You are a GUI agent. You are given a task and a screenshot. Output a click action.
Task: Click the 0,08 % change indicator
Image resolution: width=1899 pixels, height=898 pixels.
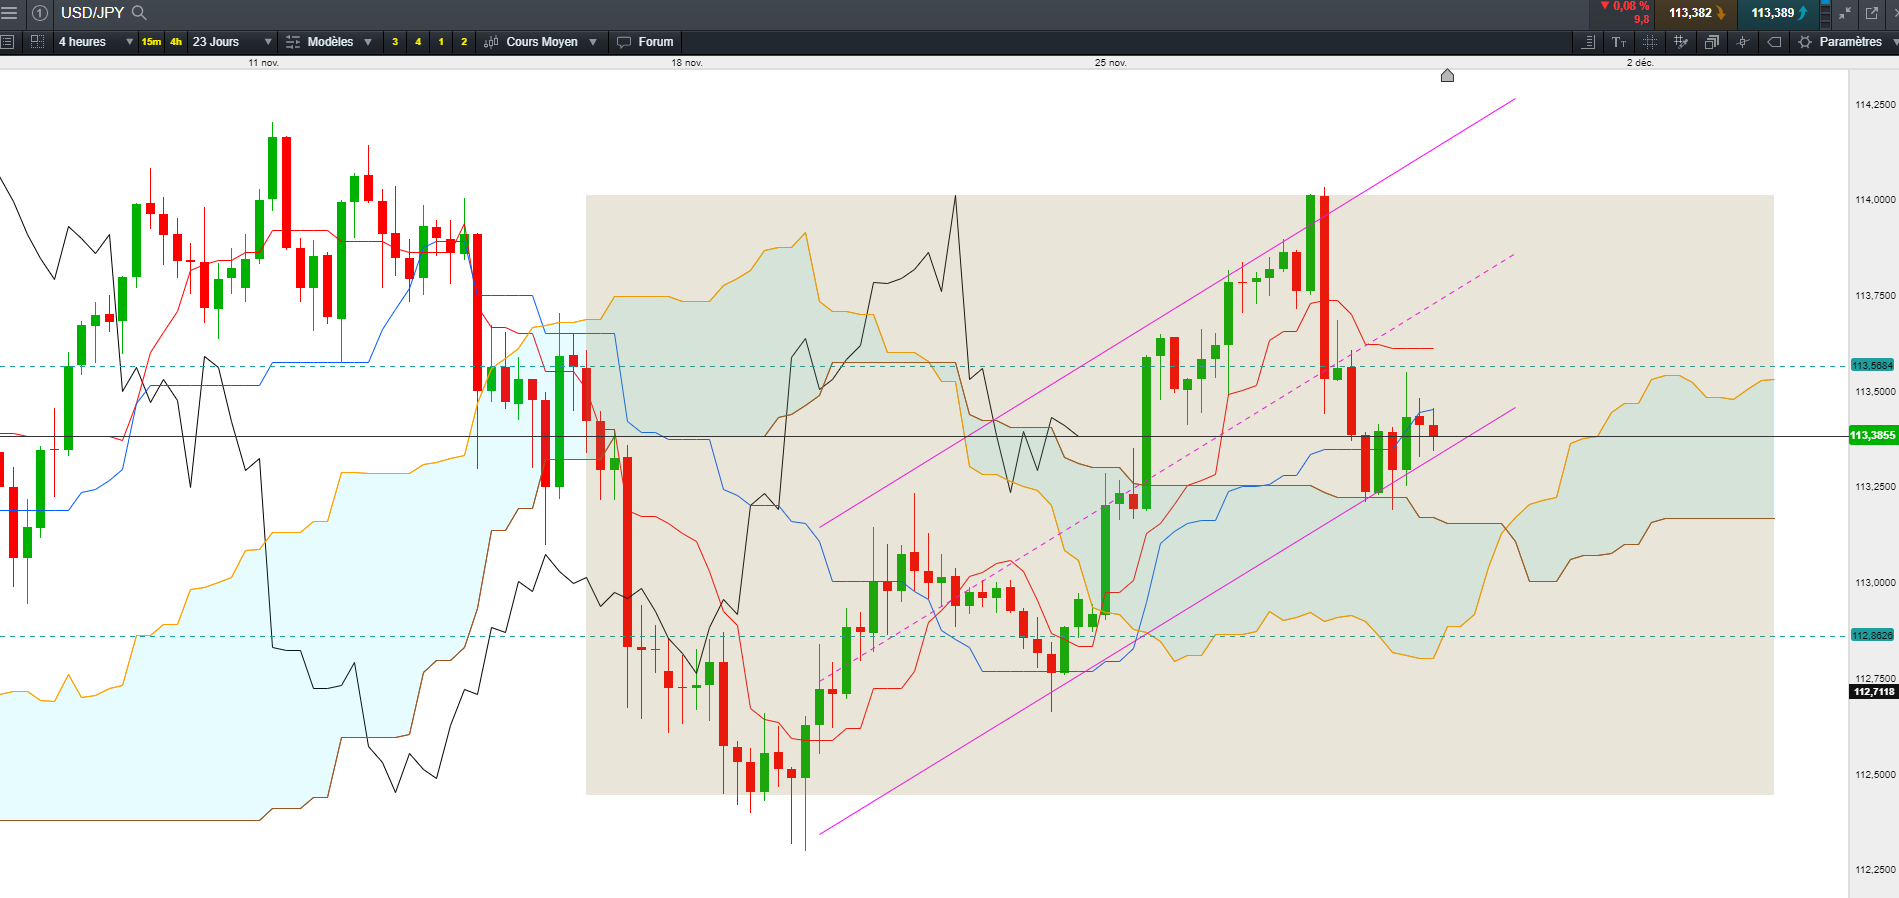pos(1625,6)
